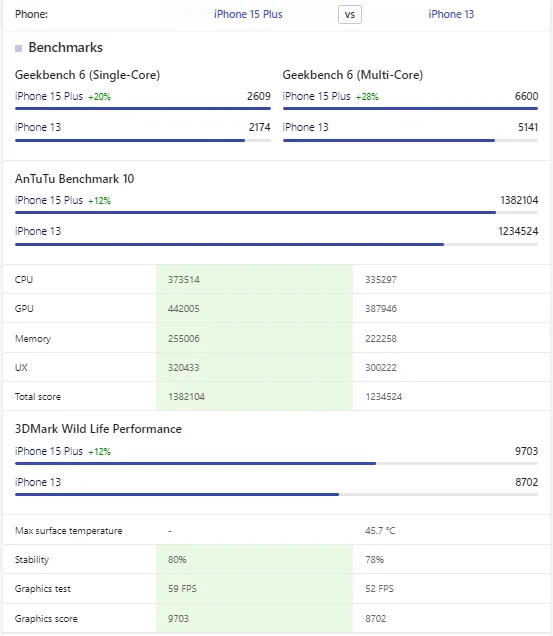Click the +28% multi-core advantage label
This screenshot has height=636, width=553.
[367, 97]
